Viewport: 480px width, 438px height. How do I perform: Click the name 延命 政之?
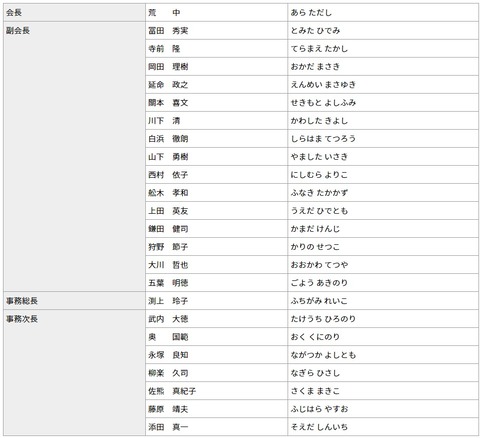pyautogui.click(x=168, y=85)
